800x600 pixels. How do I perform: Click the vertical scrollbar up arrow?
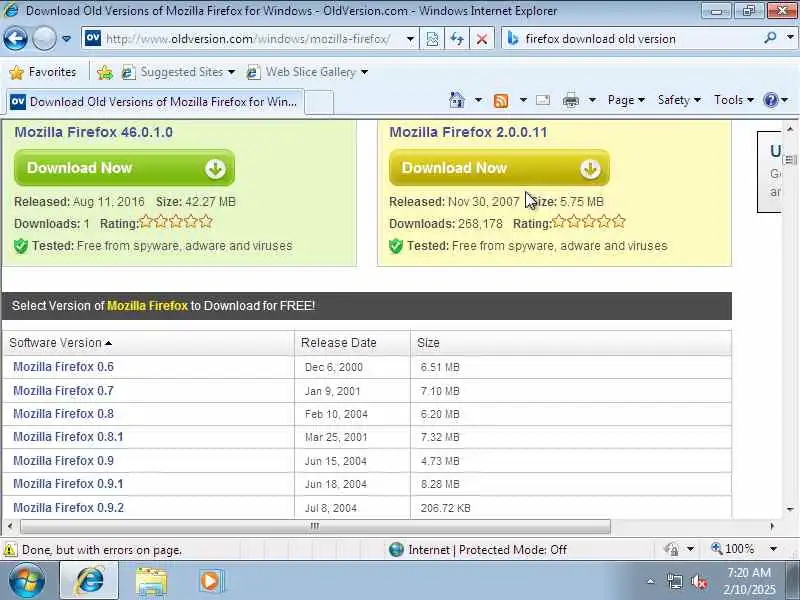coord(790,129)
